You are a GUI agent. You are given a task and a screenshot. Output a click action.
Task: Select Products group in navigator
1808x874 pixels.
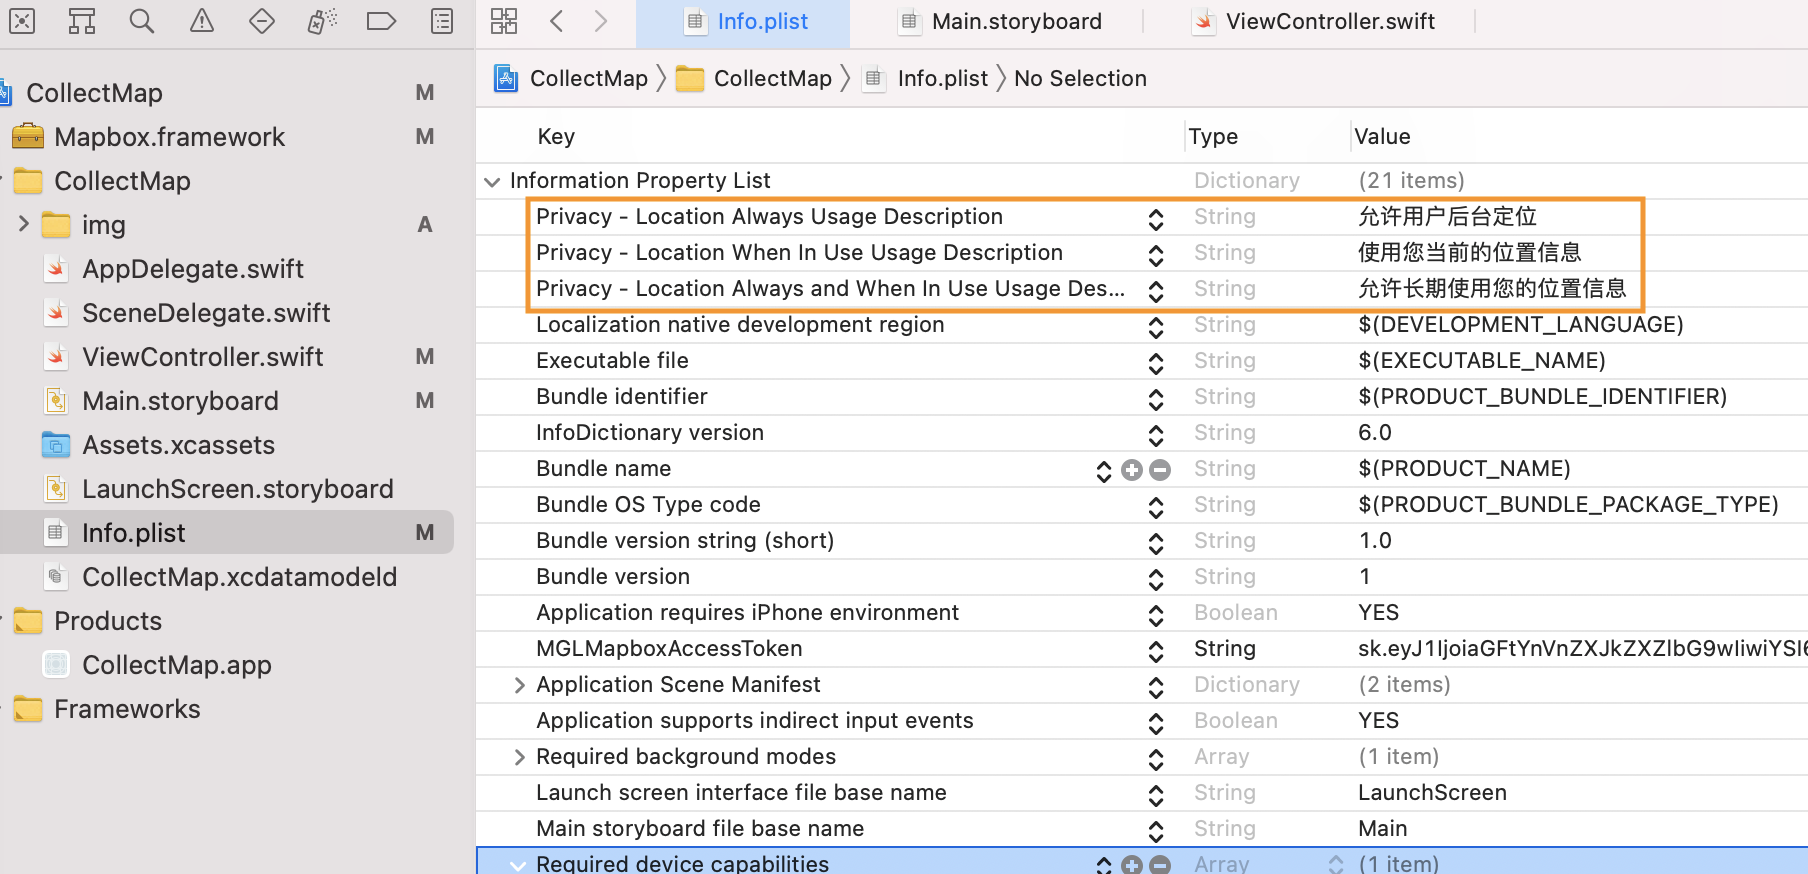[x=108, y=621]
